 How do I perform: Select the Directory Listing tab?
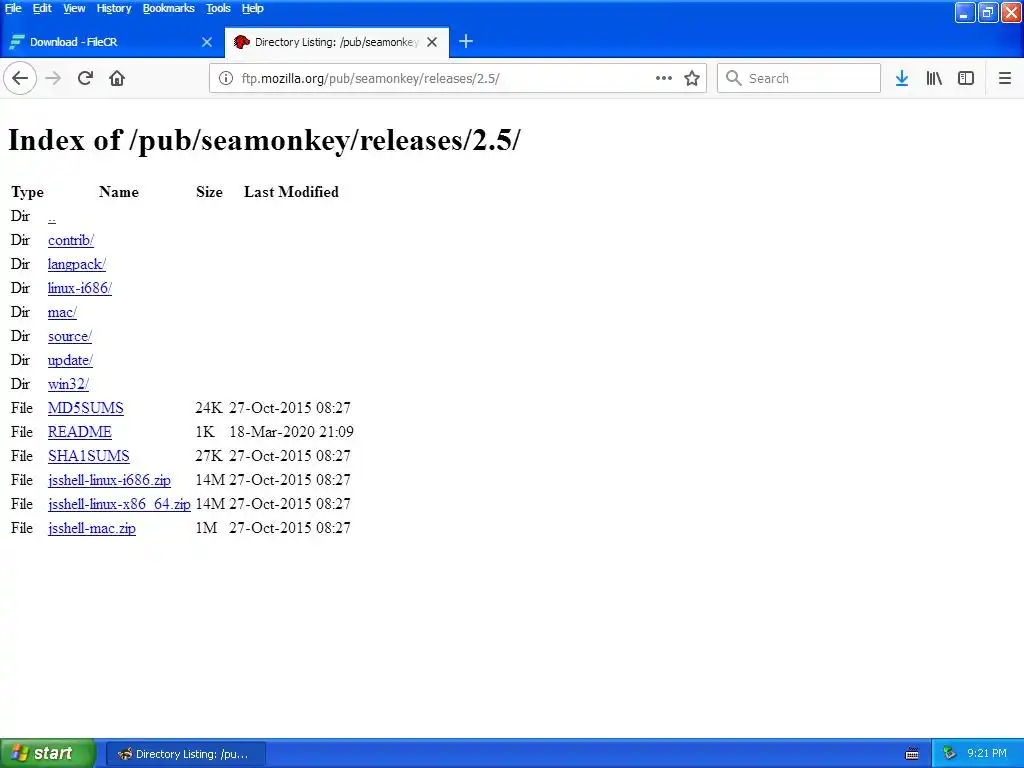[336, 42]
